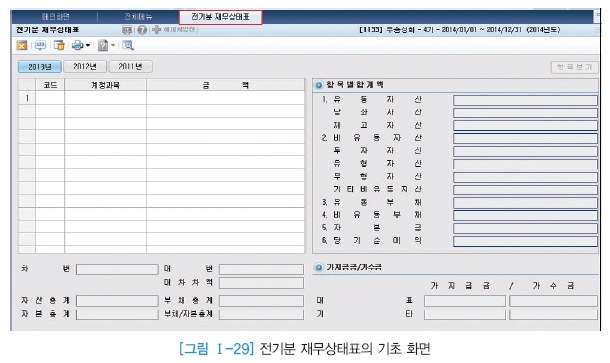Click the 부채/자본총계 field
The image size is (610, 363).
[x=261, y=314]
